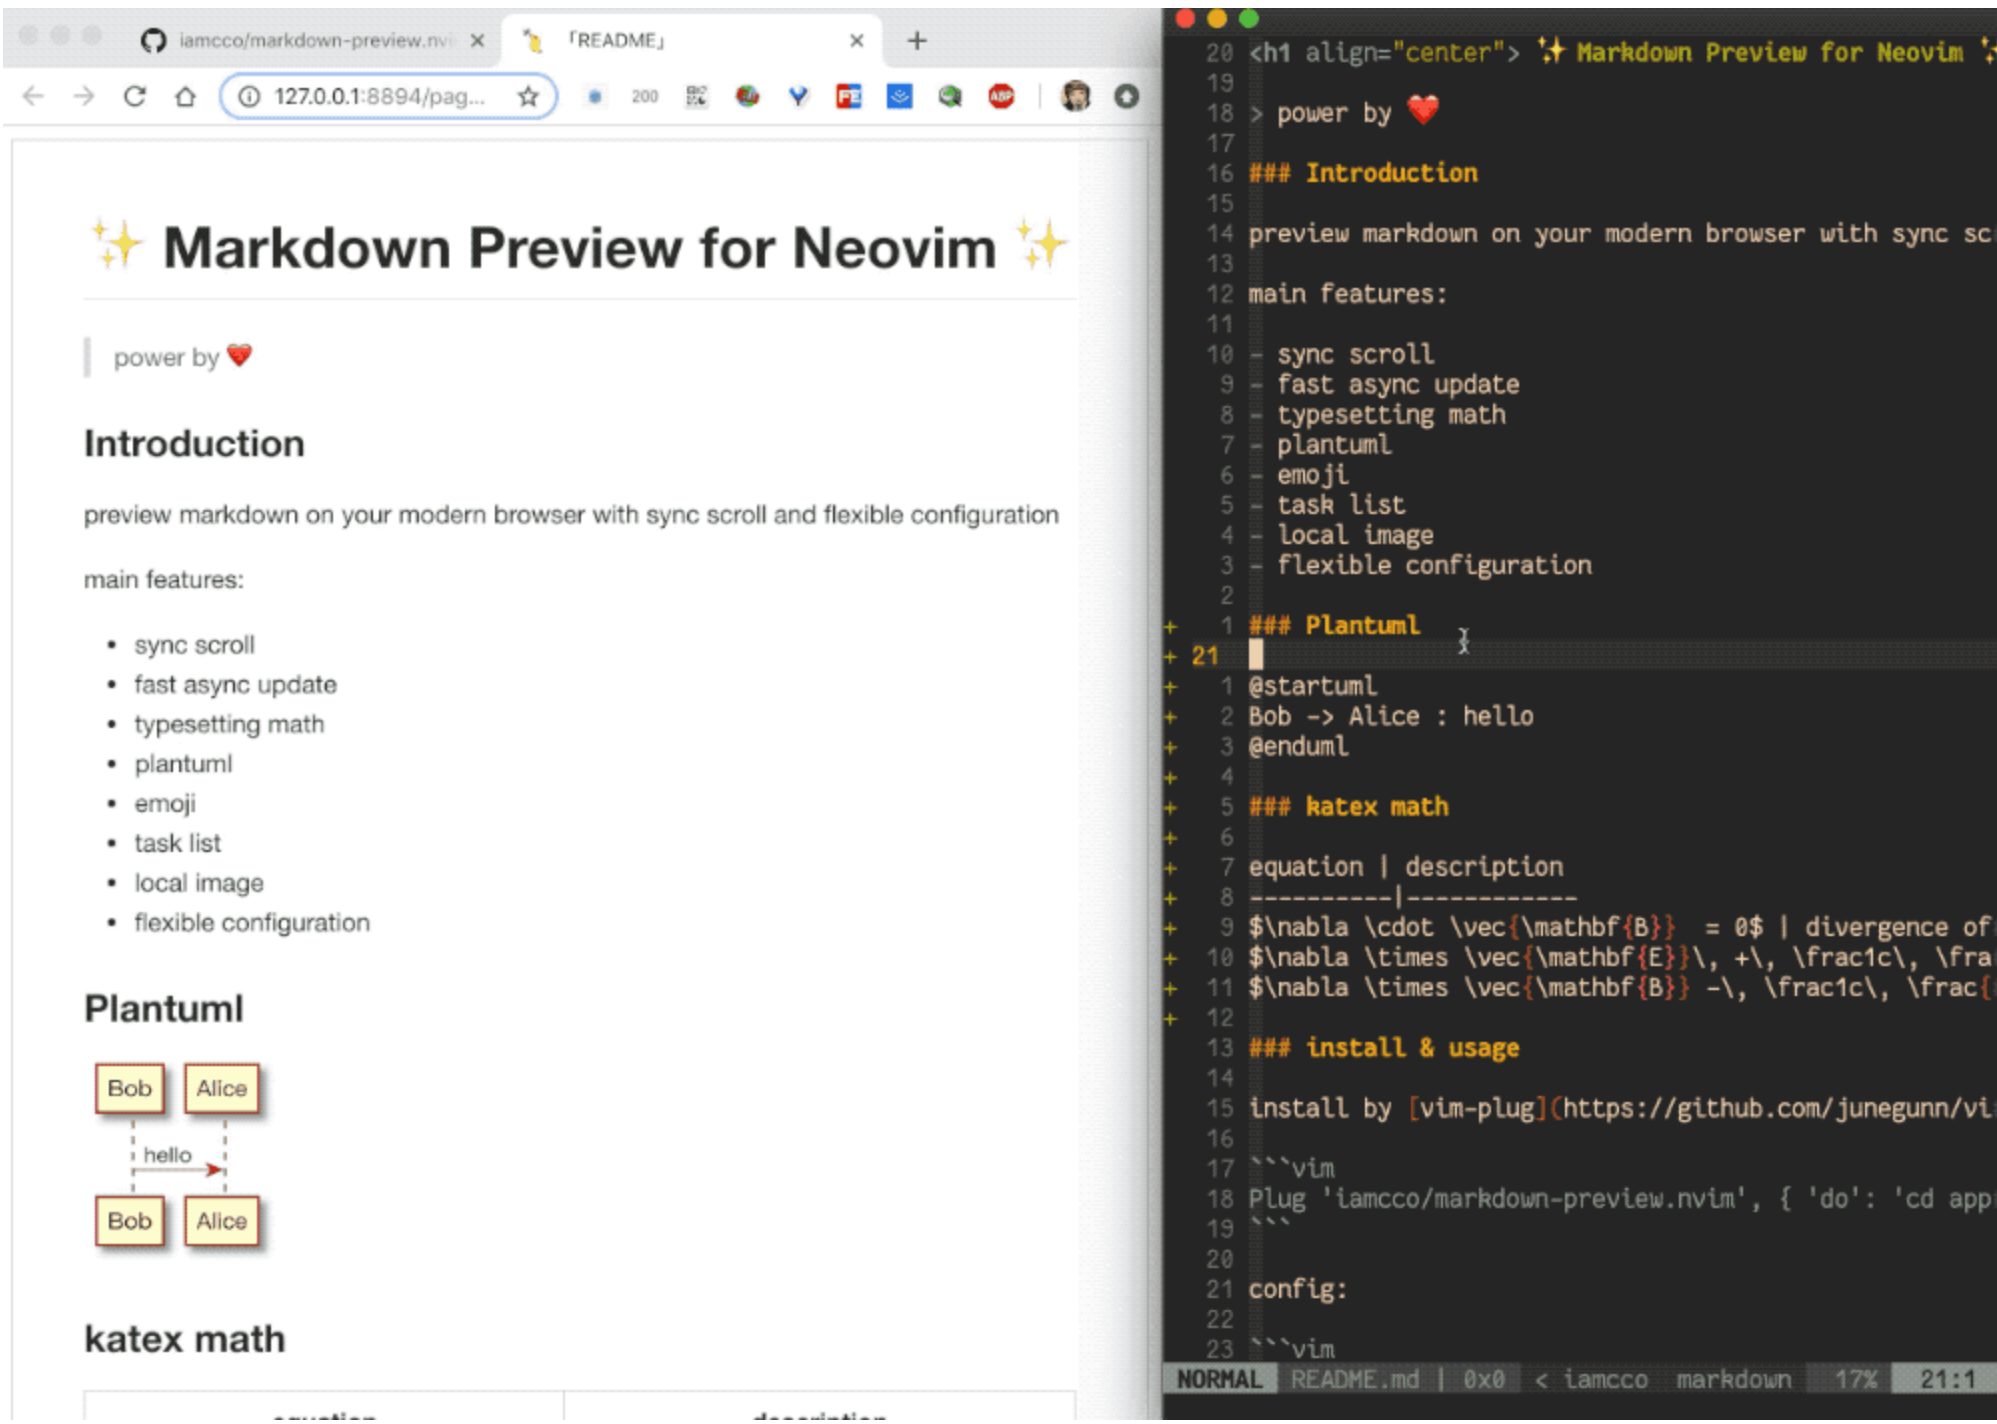1997x1424 pixels.
Task: Click the 'flexible configuration' bullet in preview
Action: coord(252,922)
